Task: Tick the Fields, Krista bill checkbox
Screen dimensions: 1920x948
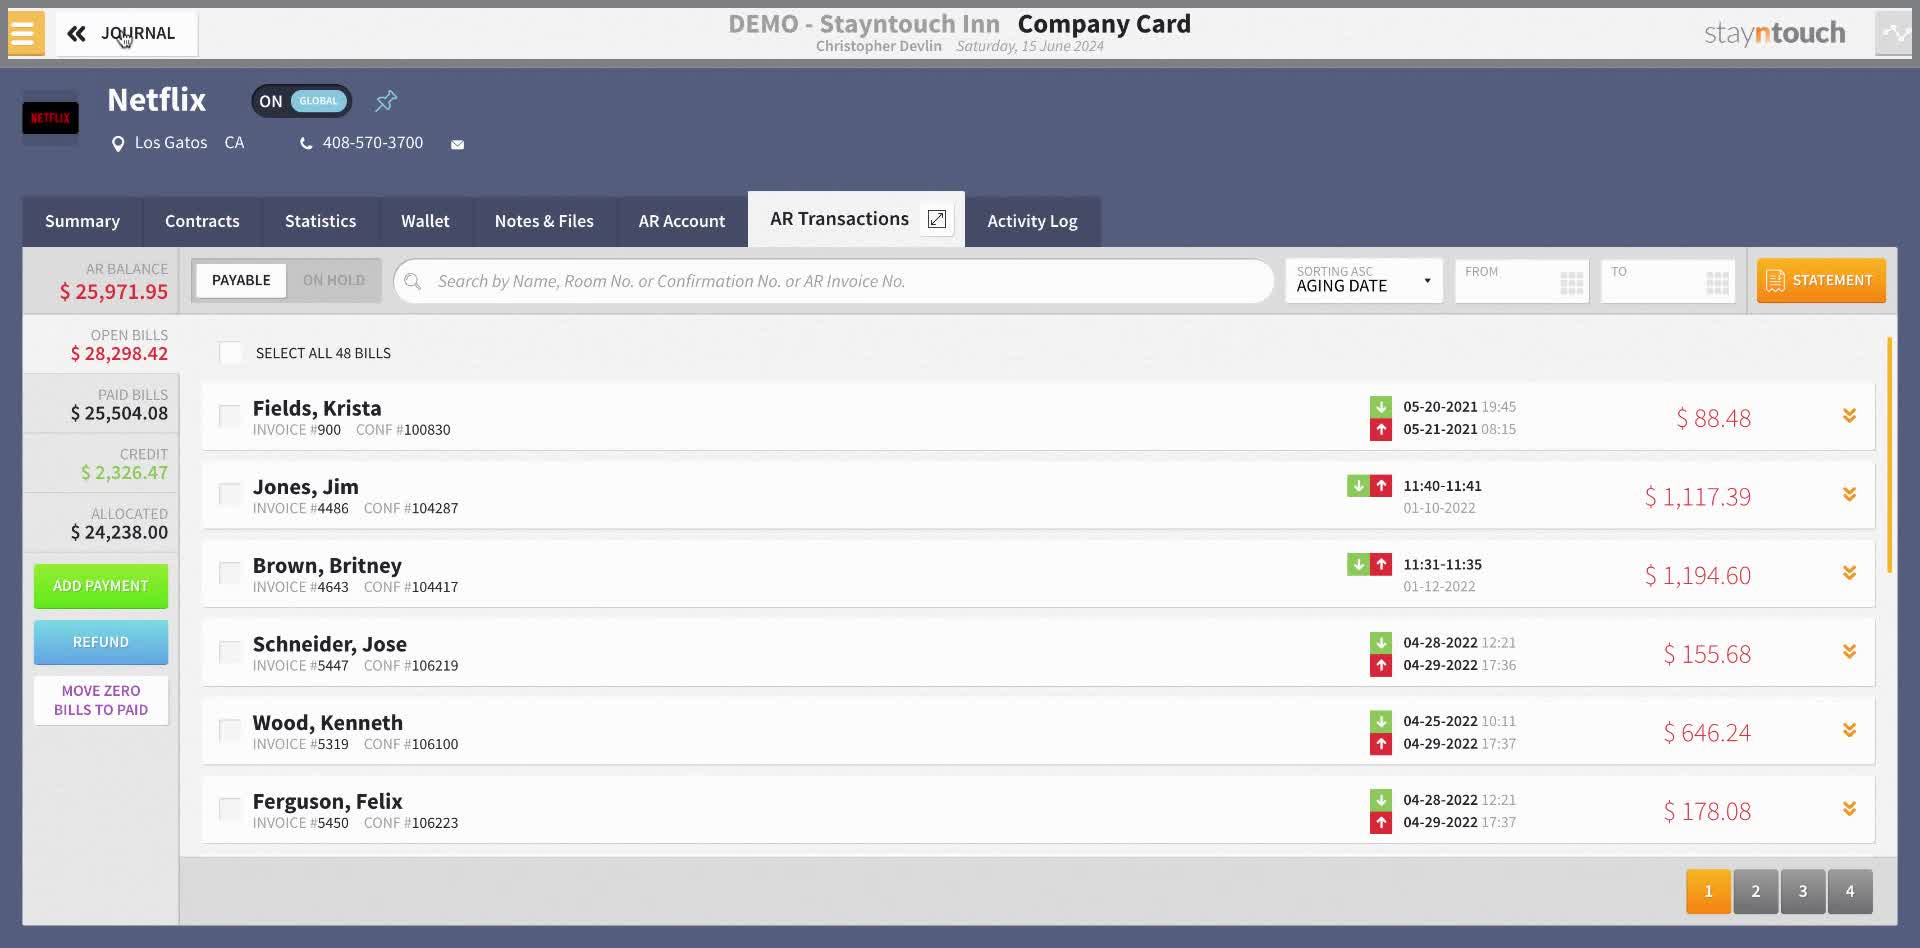Action: point(230,417)
